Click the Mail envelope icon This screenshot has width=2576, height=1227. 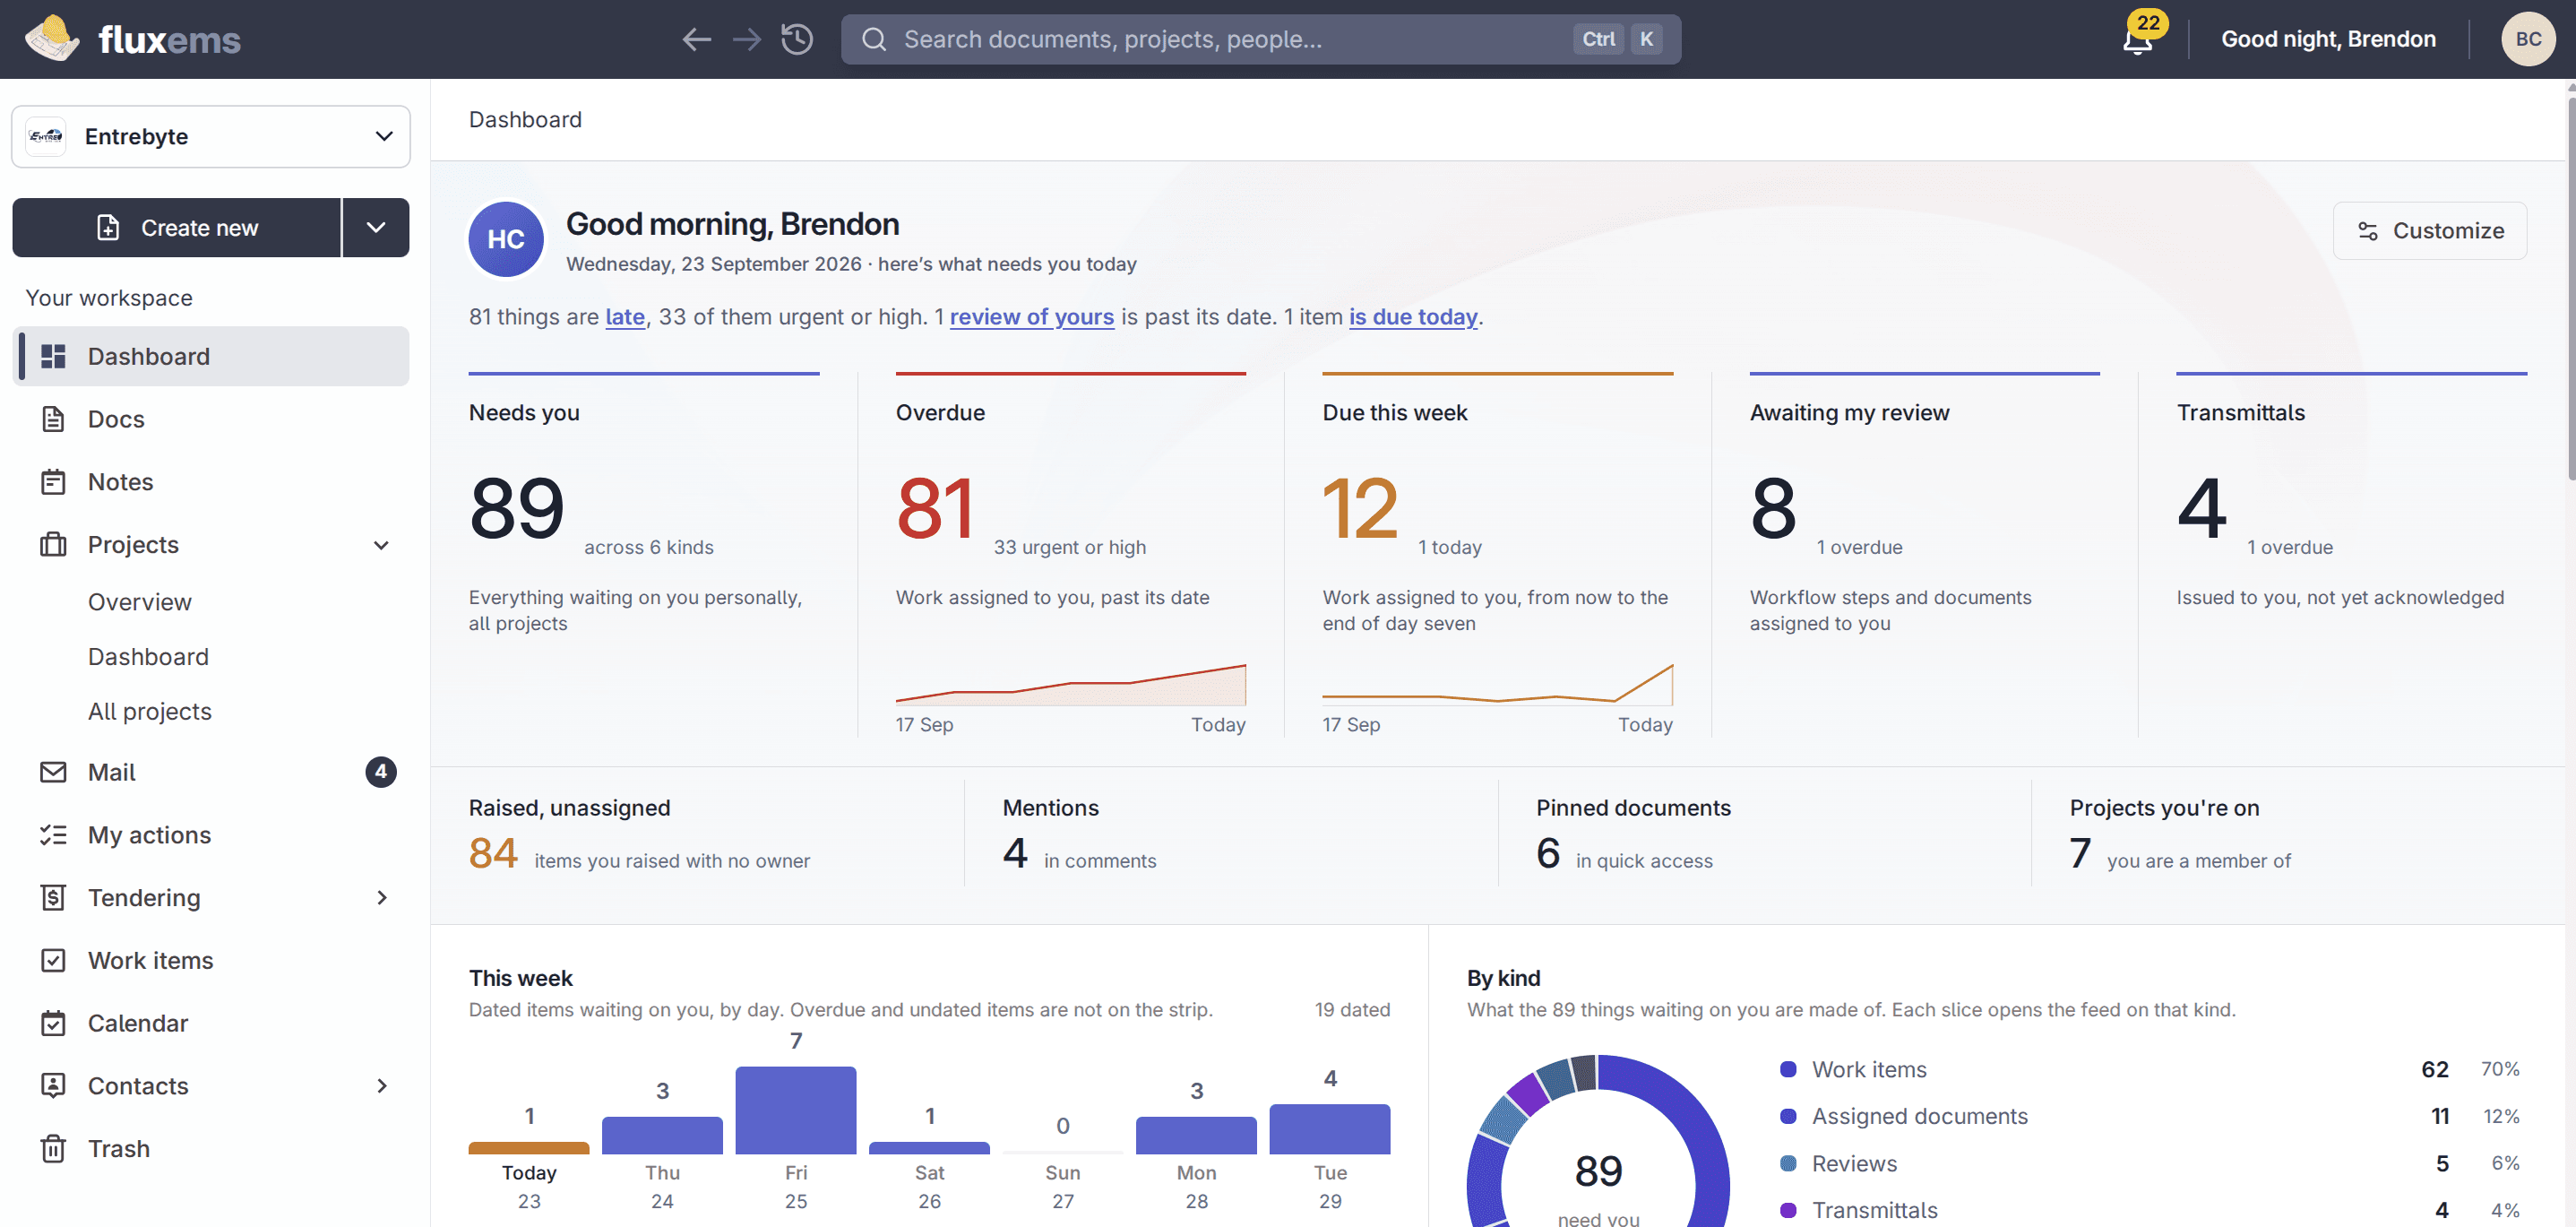[53, 772]
